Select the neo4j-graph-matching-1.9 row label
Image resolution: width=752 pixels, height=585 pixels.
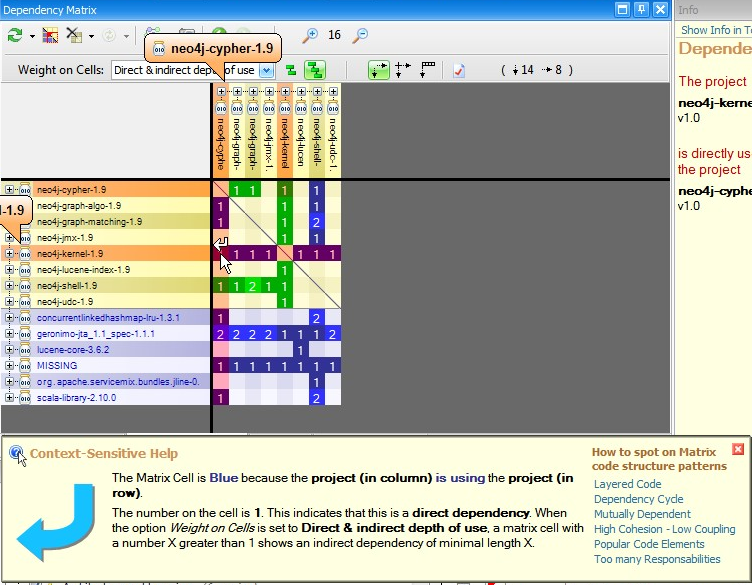point(89,222)
